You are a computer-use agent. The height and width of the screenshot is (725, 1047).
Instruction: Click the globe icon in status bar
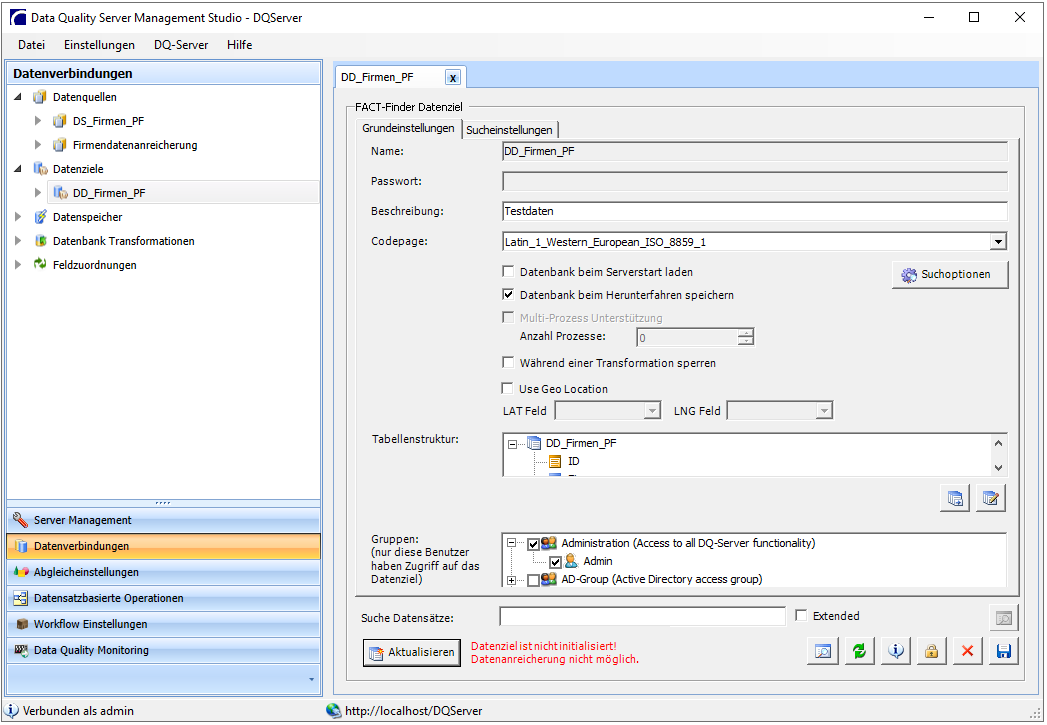pyautogui.click(x=334, y=711)
